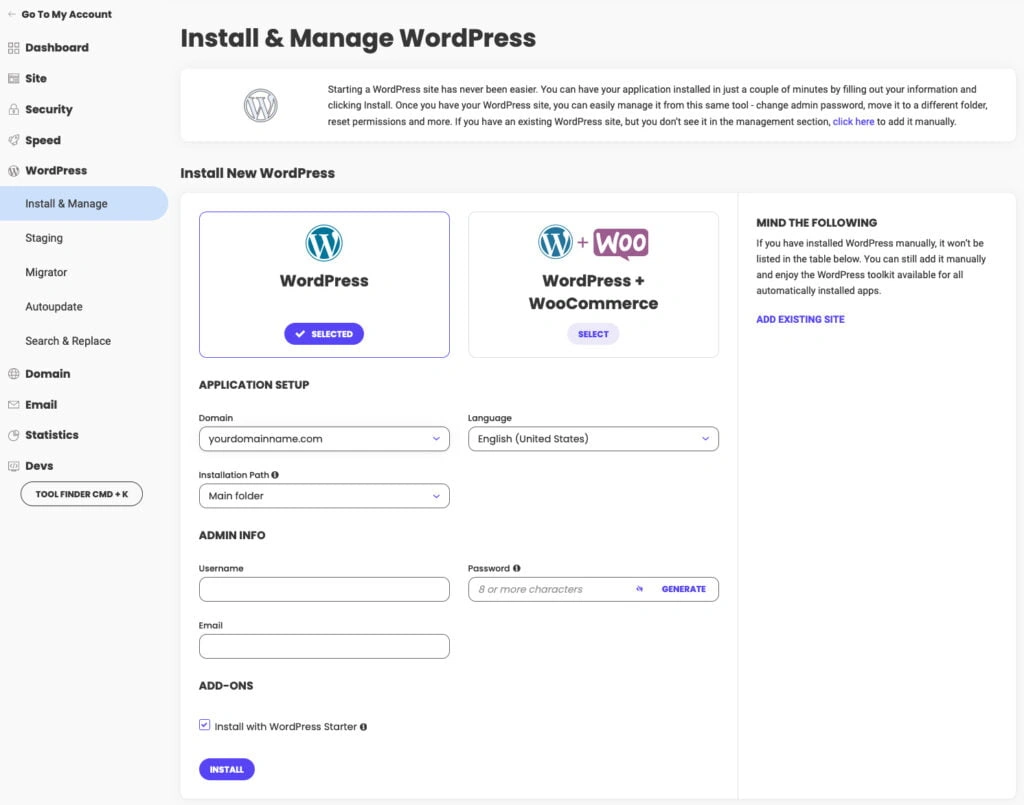Expand the Language dropdown
The height and width of the screenshot is (805, 1024).
[593, 439]
